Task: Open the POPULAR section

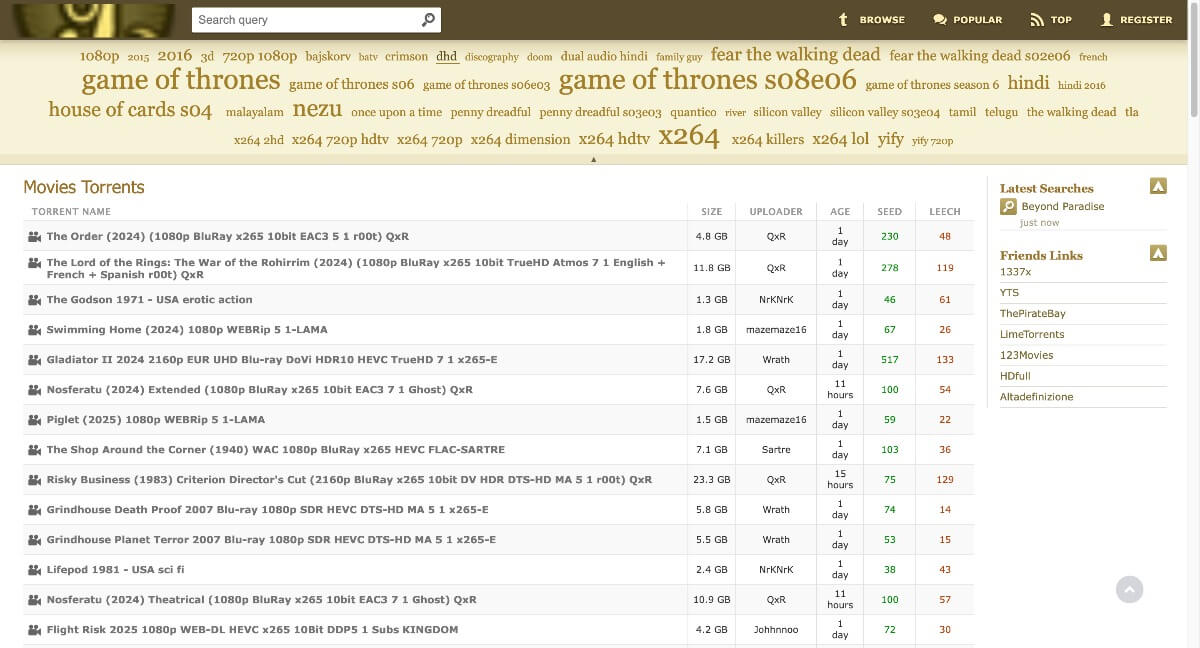Action: point(977,19)
